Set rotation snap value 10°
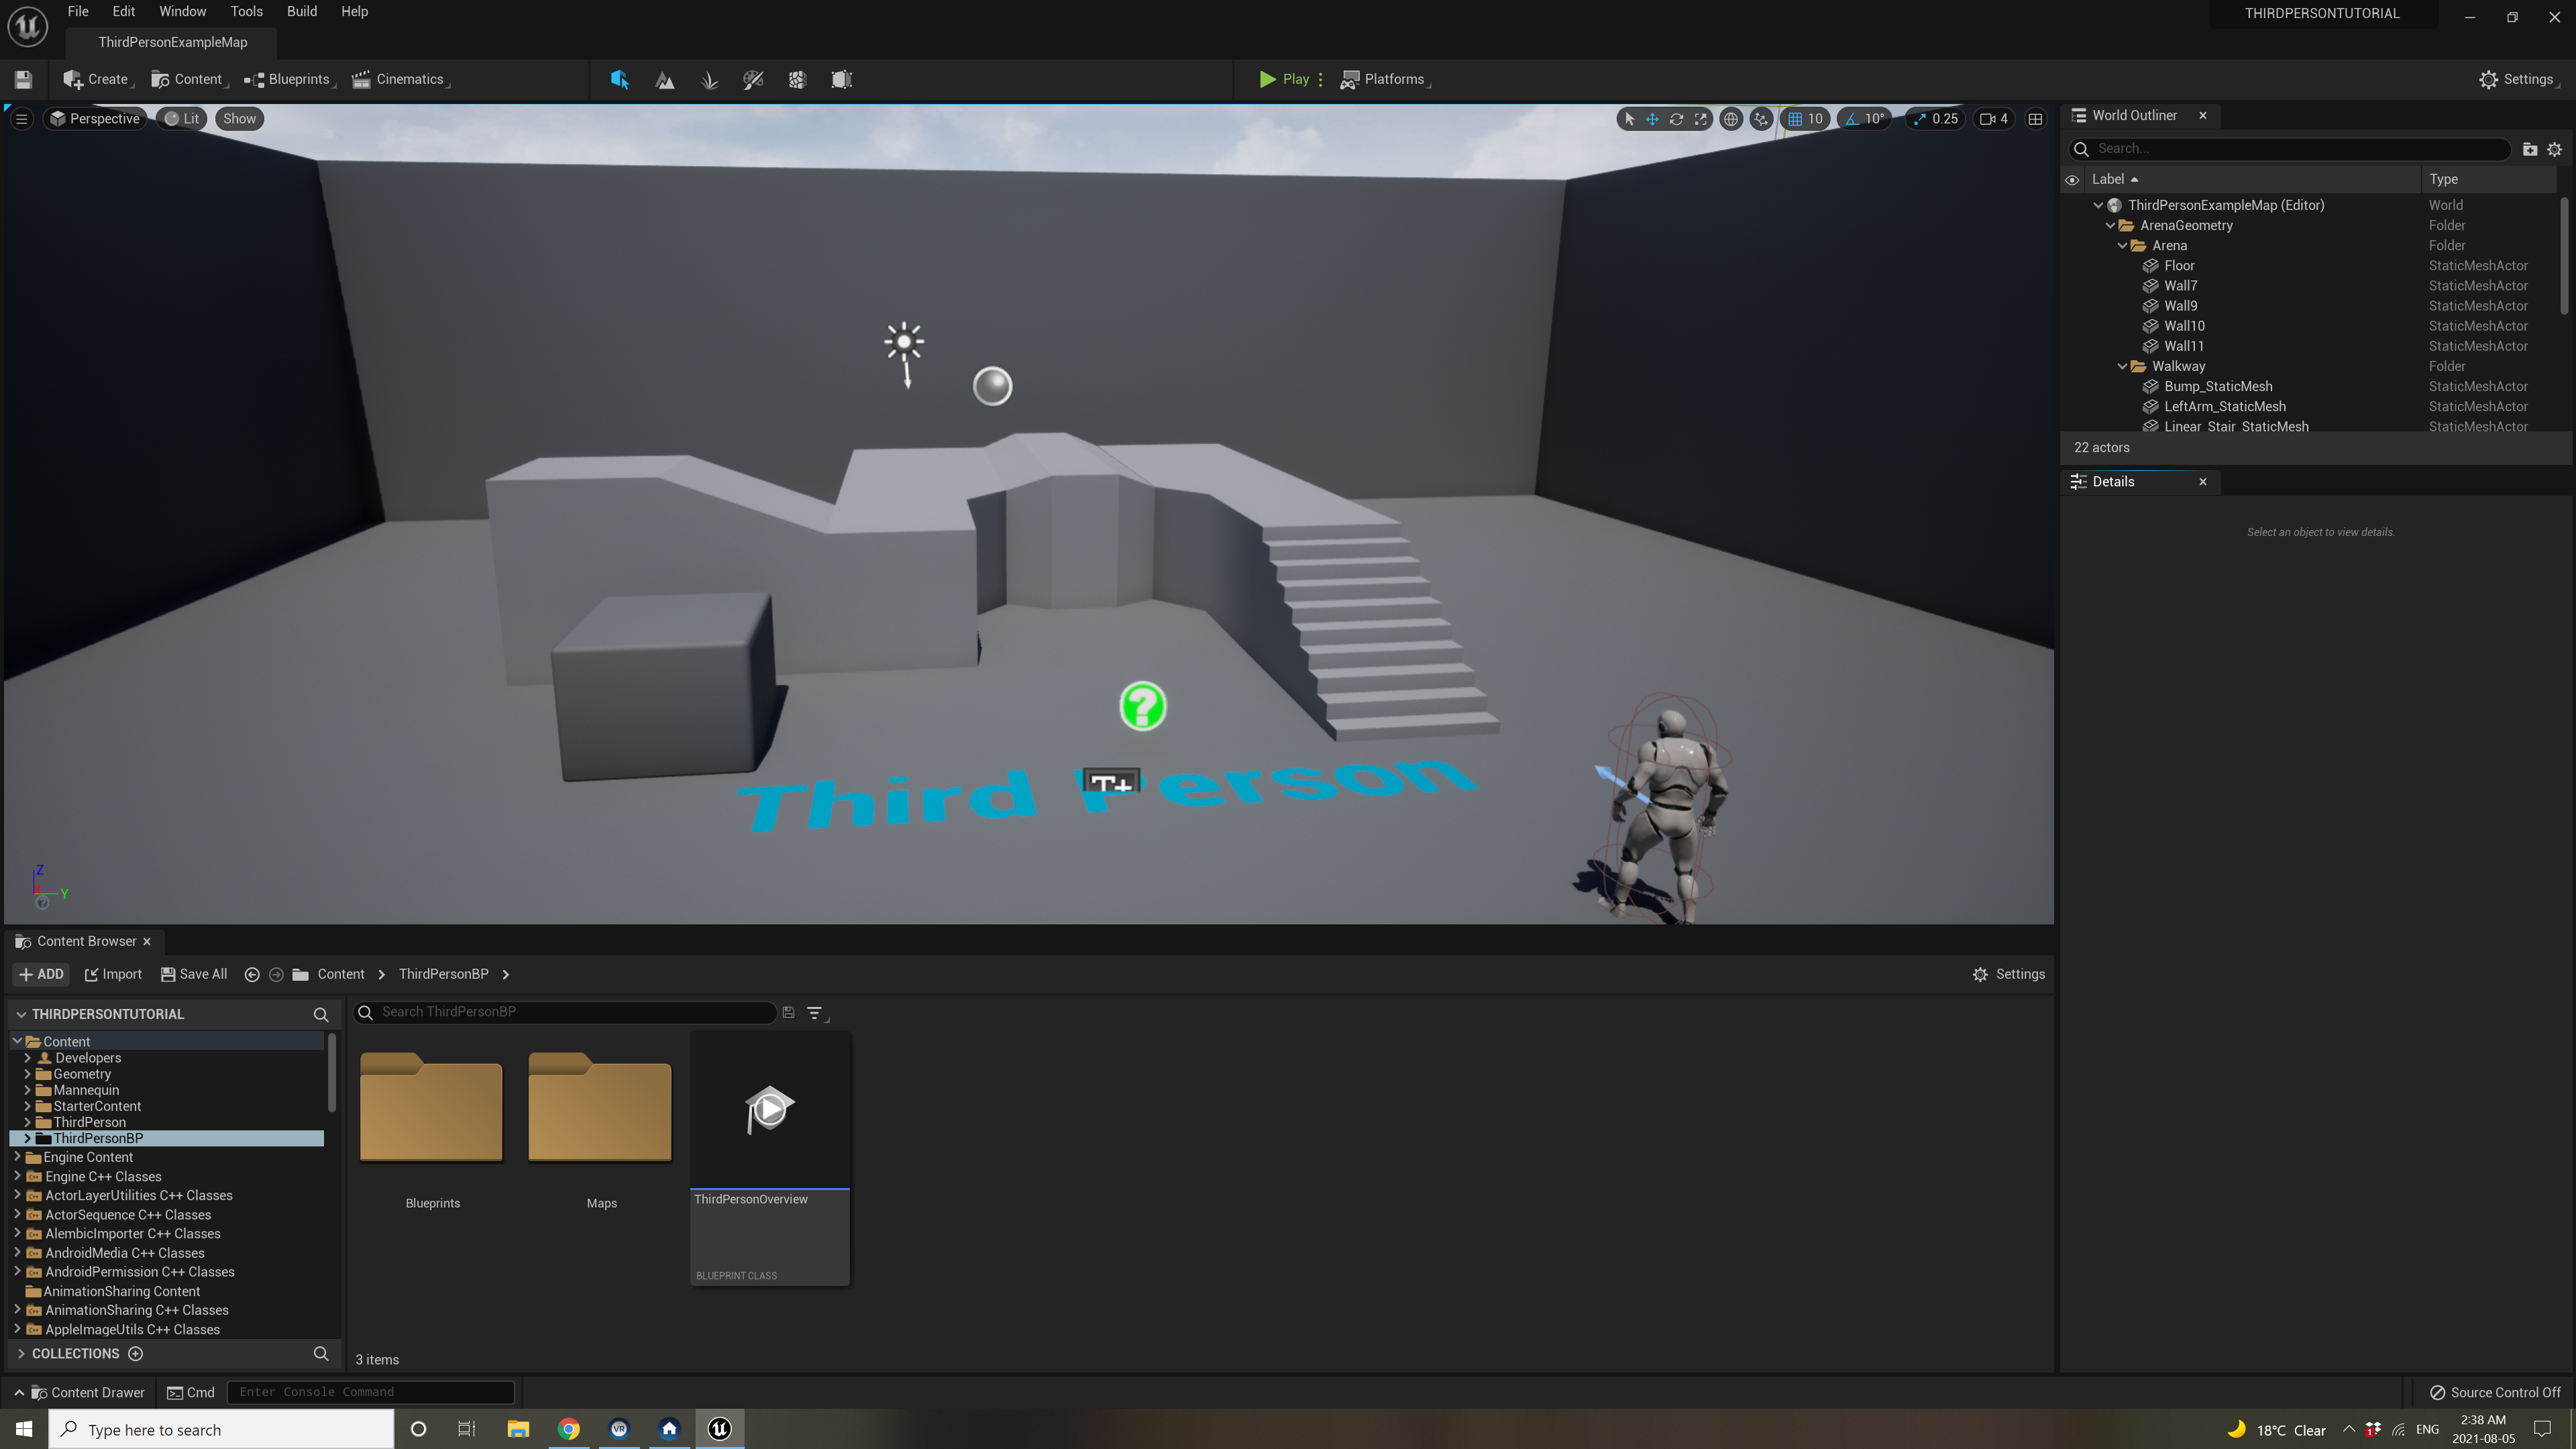 pos(1875,119)
